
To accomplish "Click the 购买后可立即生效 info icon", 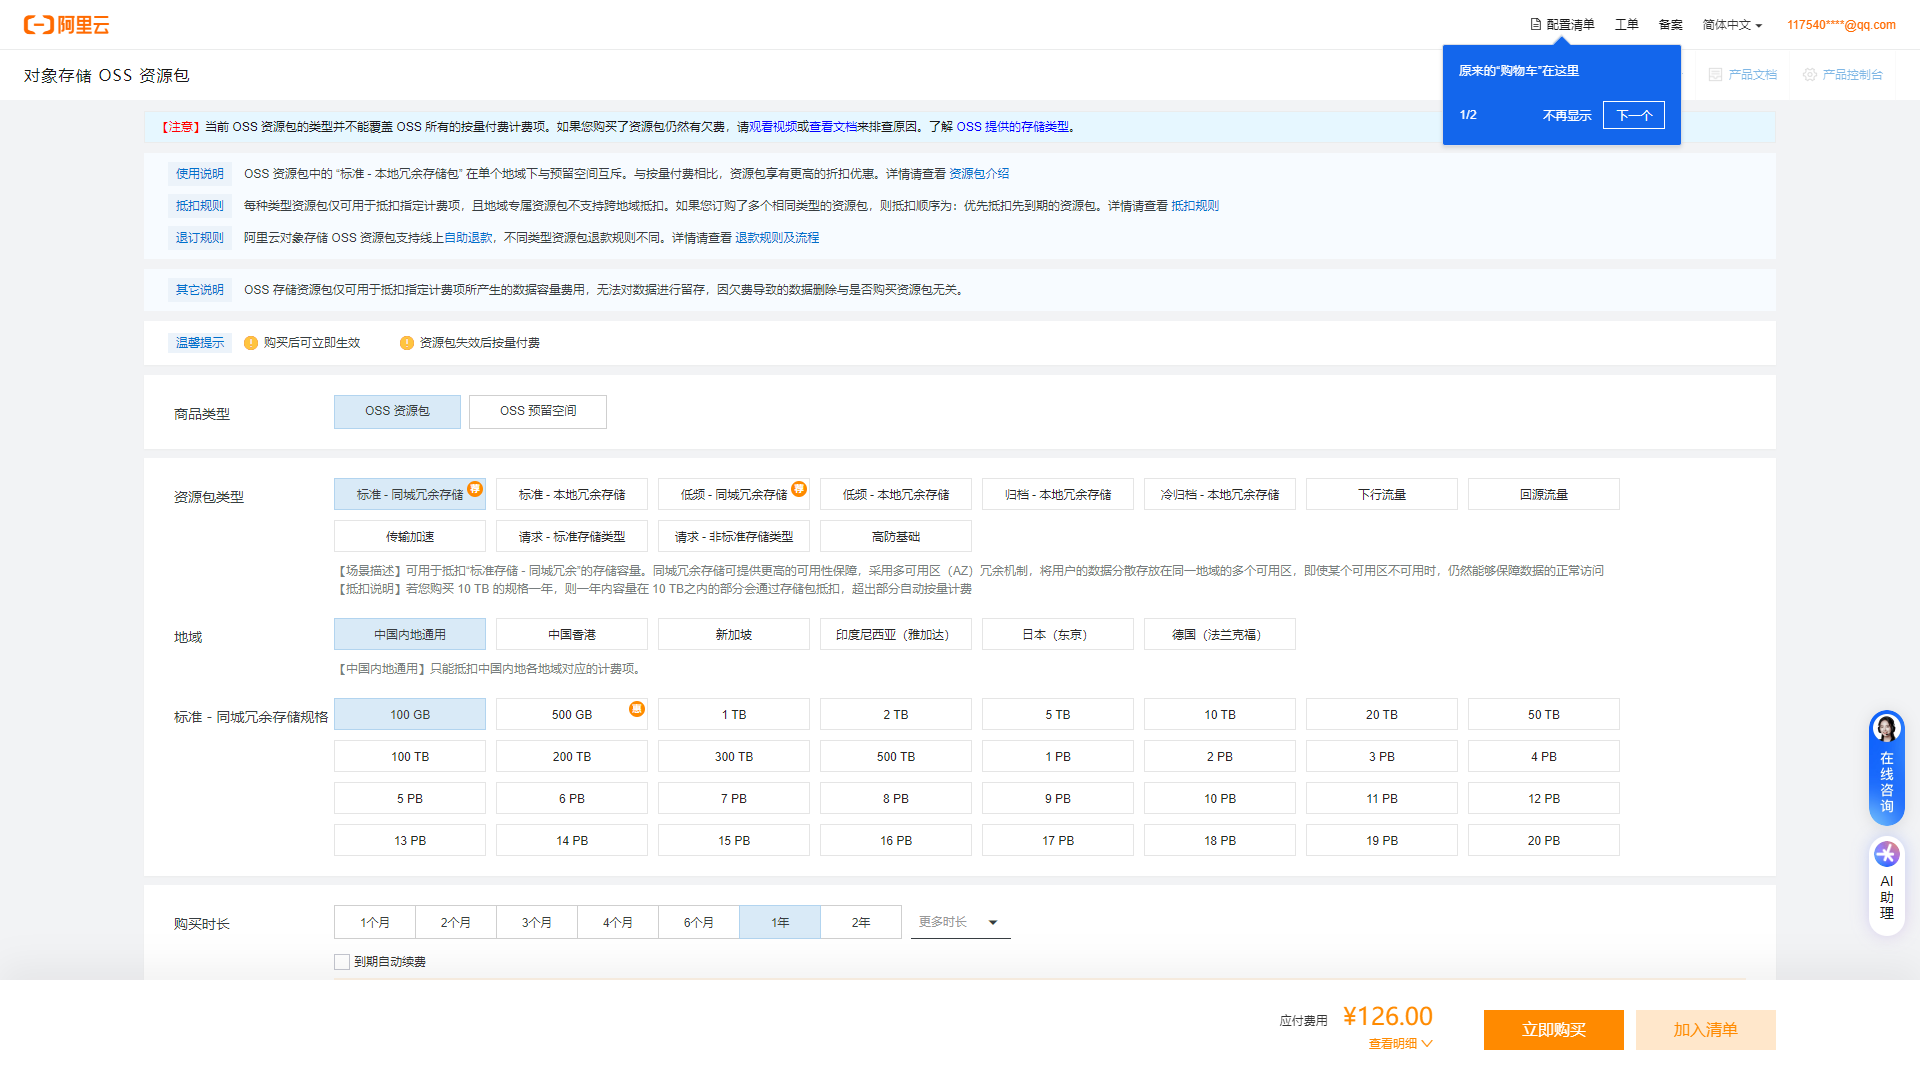I will point(251,343).
